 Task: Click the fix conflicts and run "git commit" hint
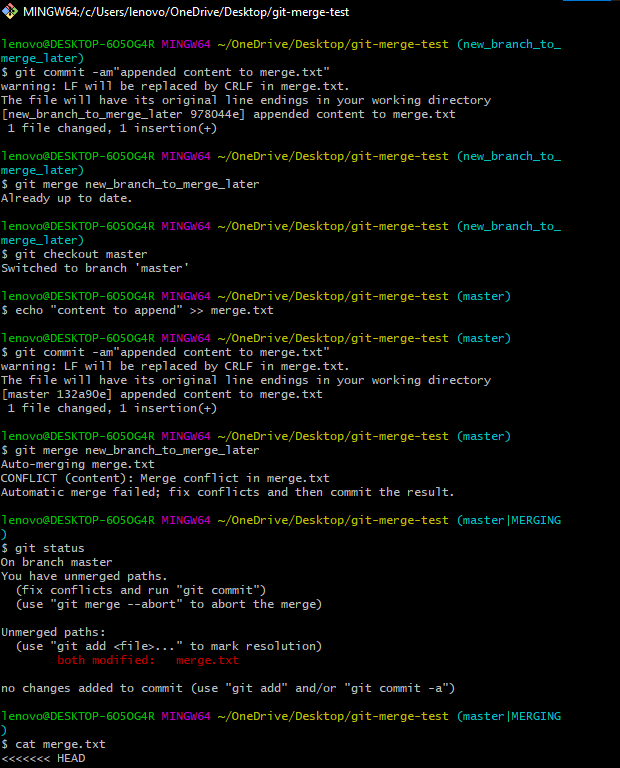(141, 590)
